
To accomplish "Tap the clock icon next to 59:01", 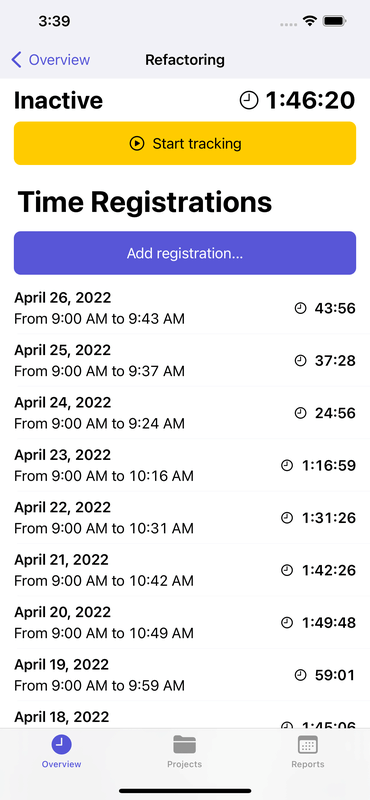I will [301, 676].
